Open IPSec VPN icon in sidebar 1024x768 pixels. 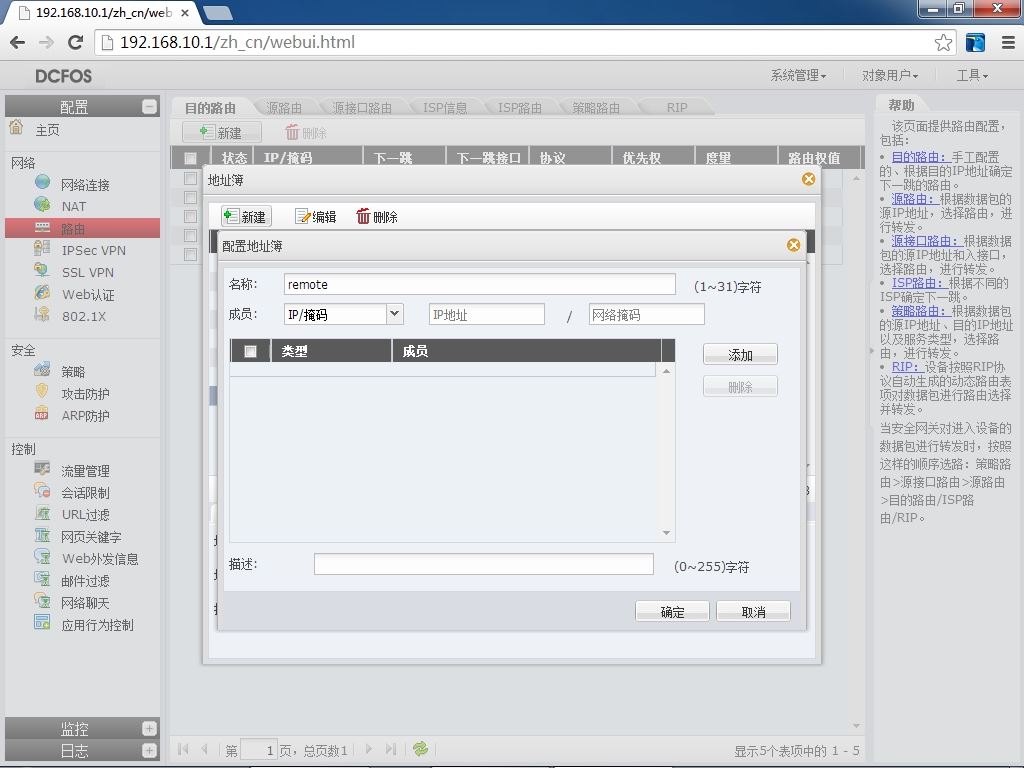point(42,249)
